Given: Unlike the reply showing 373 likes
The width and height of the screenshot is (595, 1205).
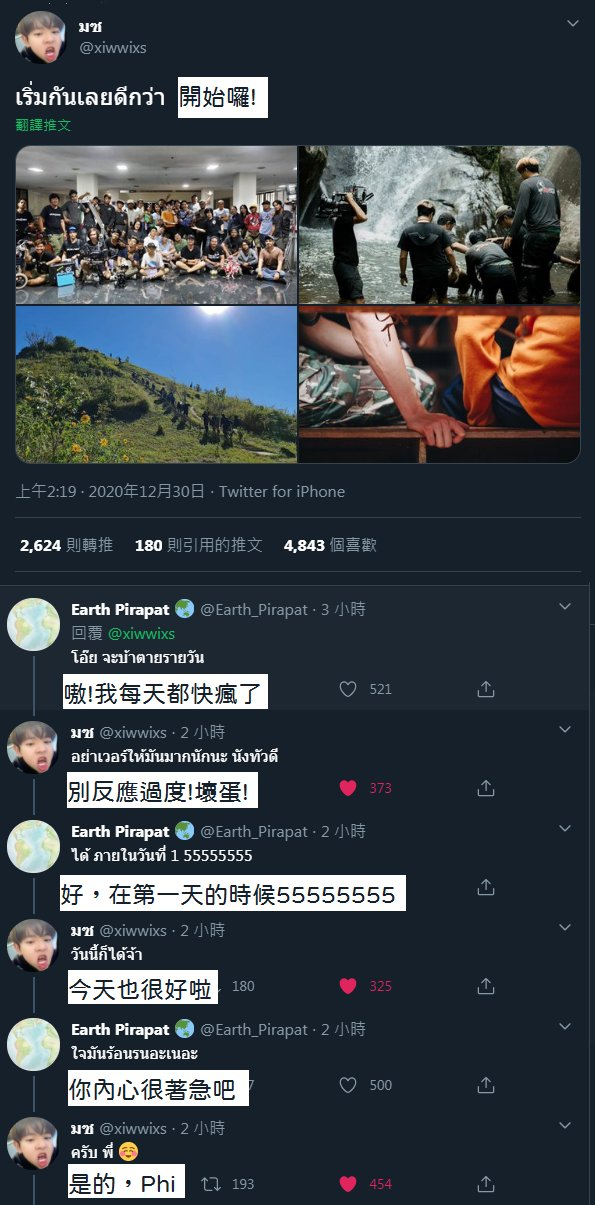Looking at the screenshot, I should tap(348, 788).
